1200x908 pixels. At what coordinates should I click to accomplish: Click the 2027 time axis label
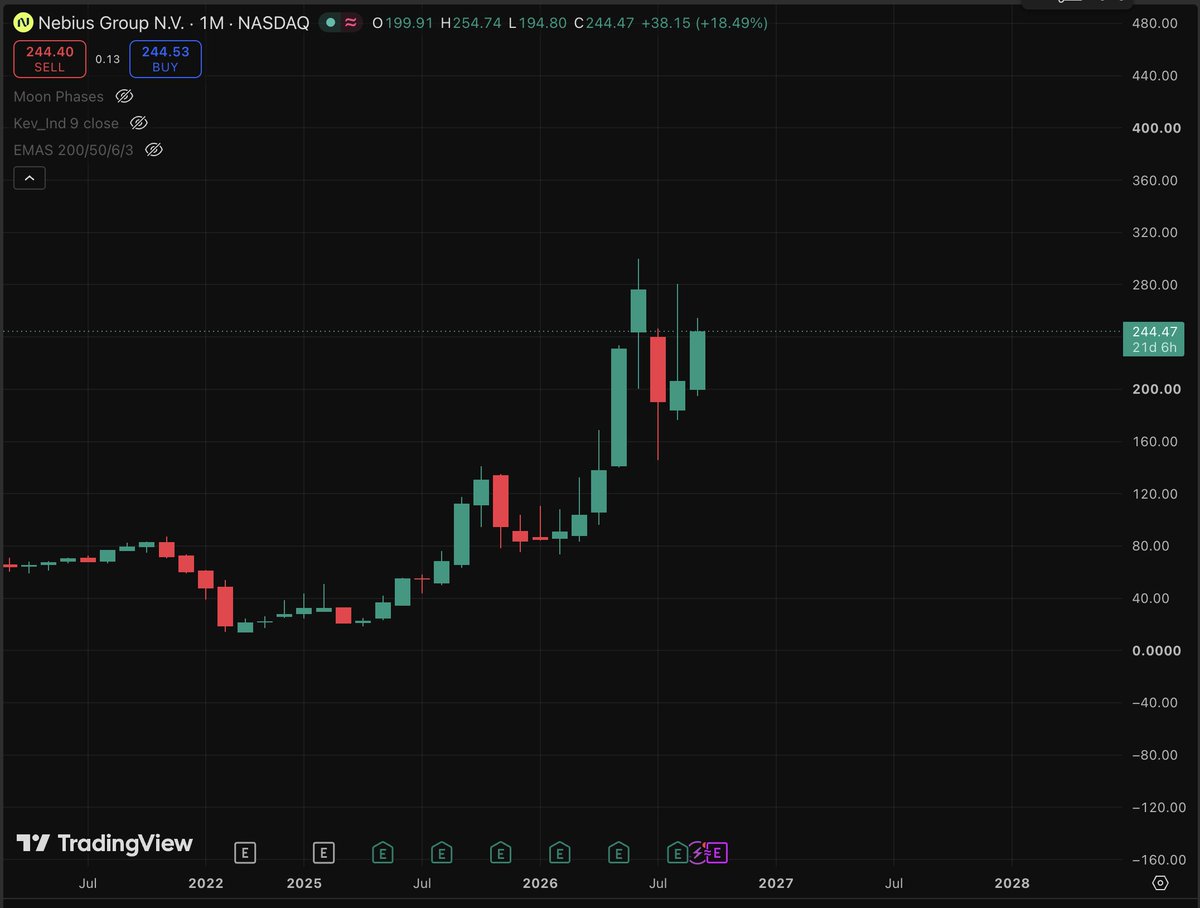coord(776,883)
